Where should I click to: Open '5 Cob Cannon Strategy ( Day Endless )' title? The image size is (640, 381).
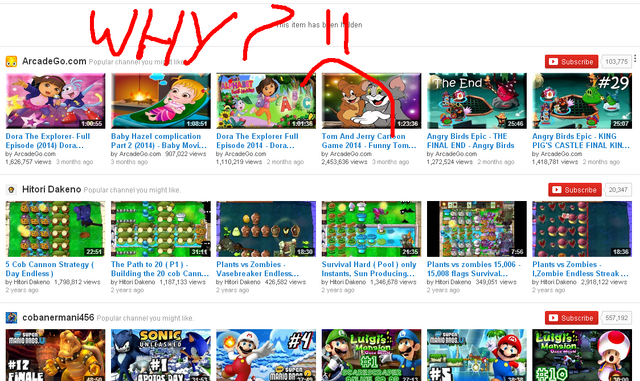pyautogui.click(x=50, y=269)
